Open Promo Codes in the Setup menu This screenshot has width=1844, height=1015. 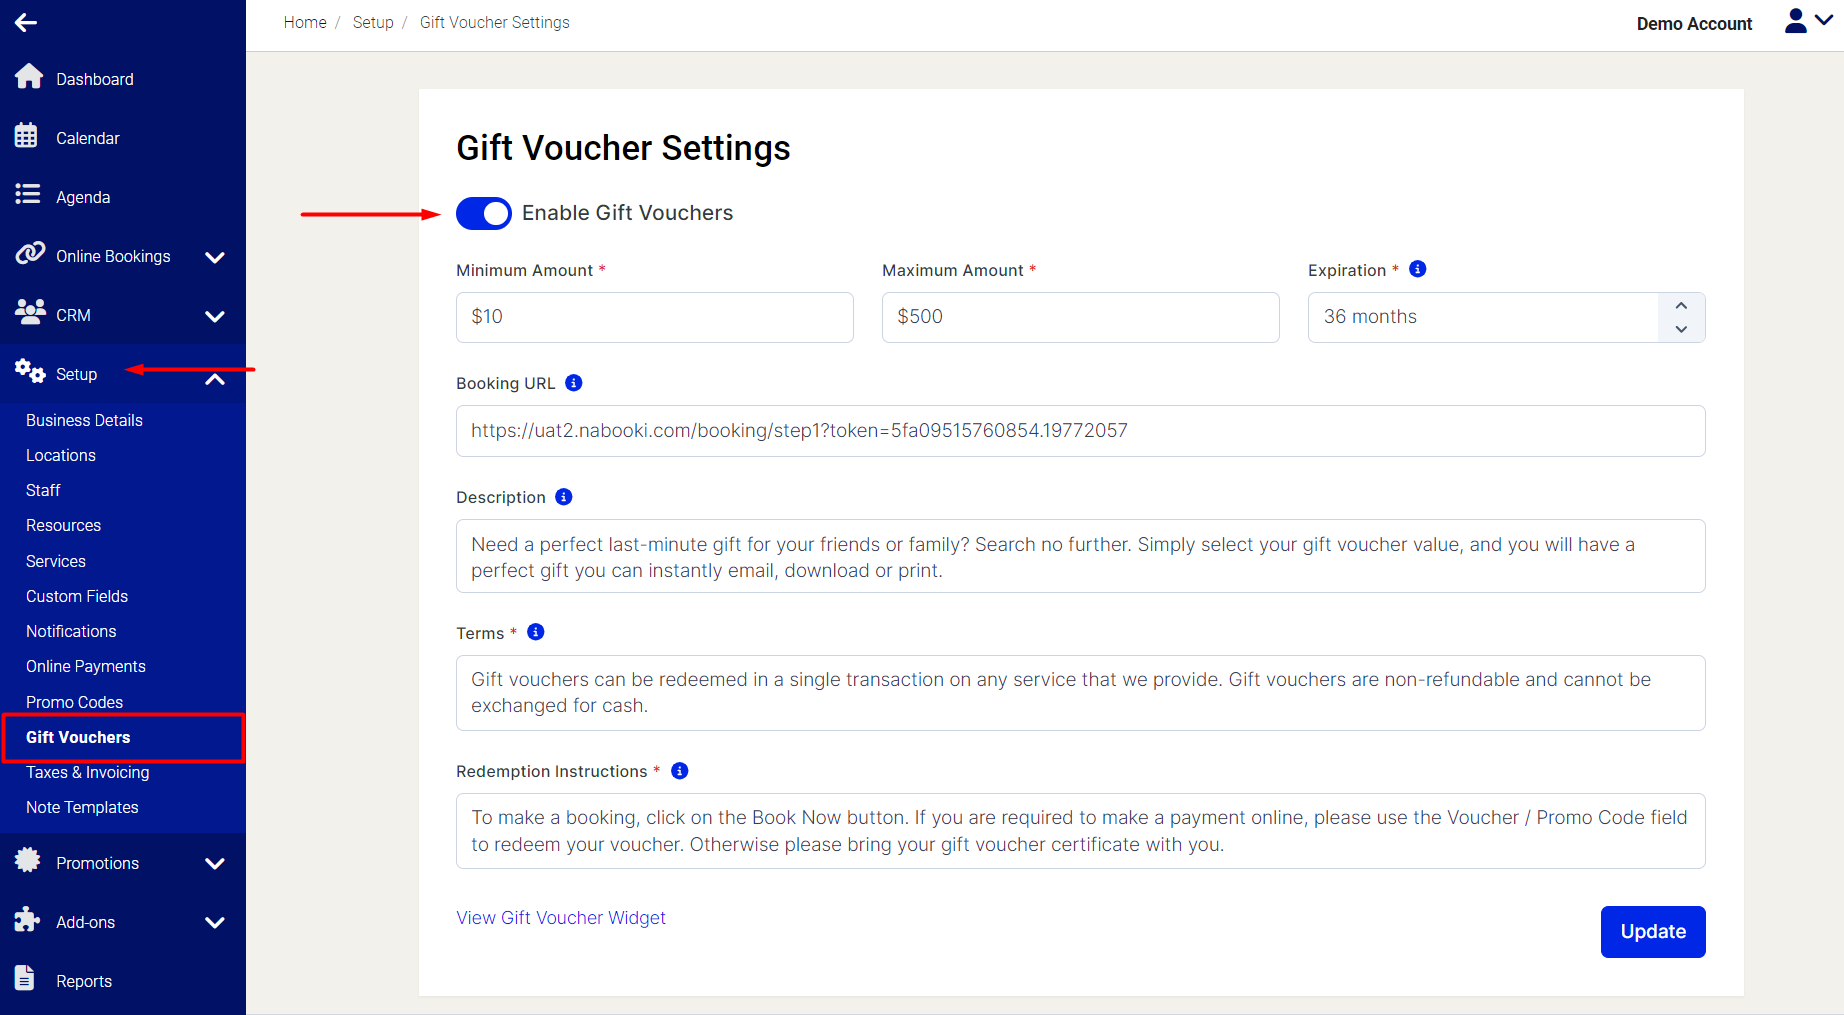75,702
